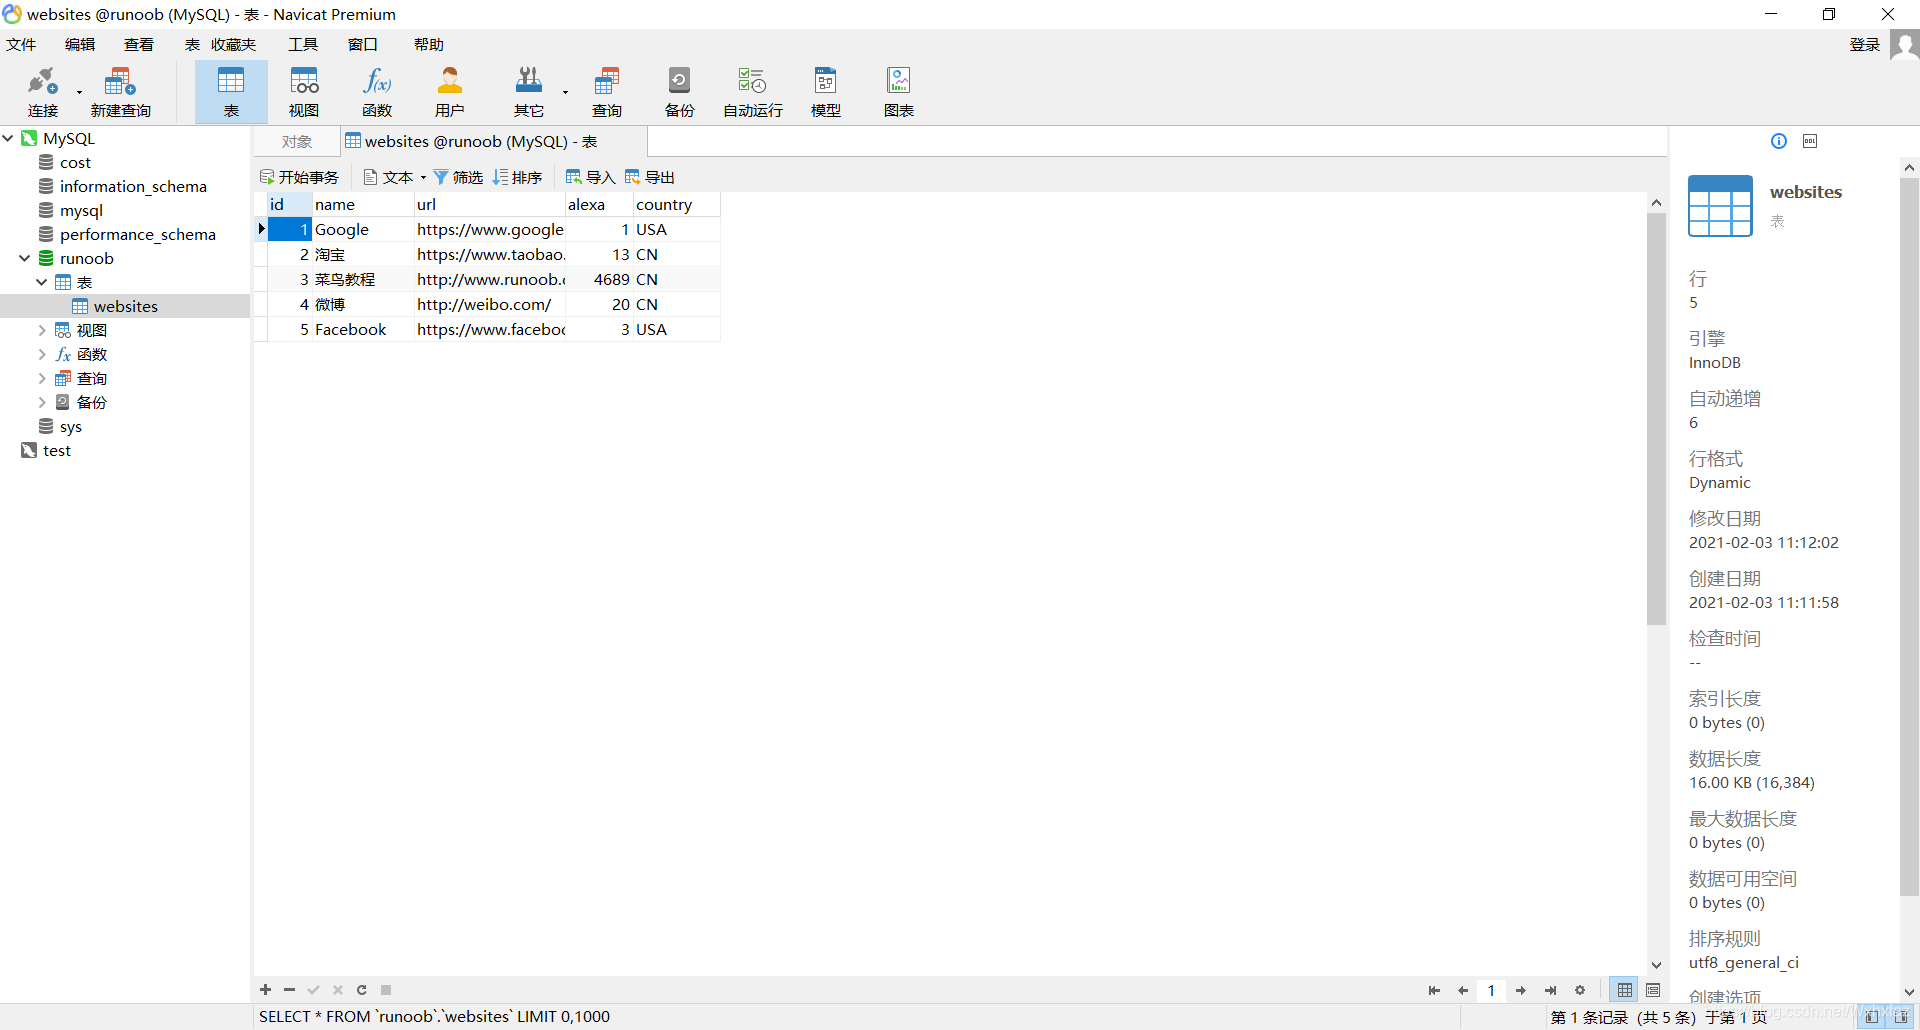Screen dimensions: 1920x1030
Task: Click 开始事务 begin transaction
Action: [299, 177]
